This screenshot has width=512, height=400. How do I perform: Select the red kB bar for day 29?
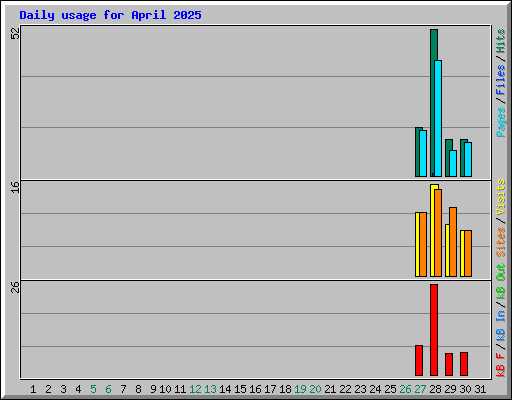(449, 365)
